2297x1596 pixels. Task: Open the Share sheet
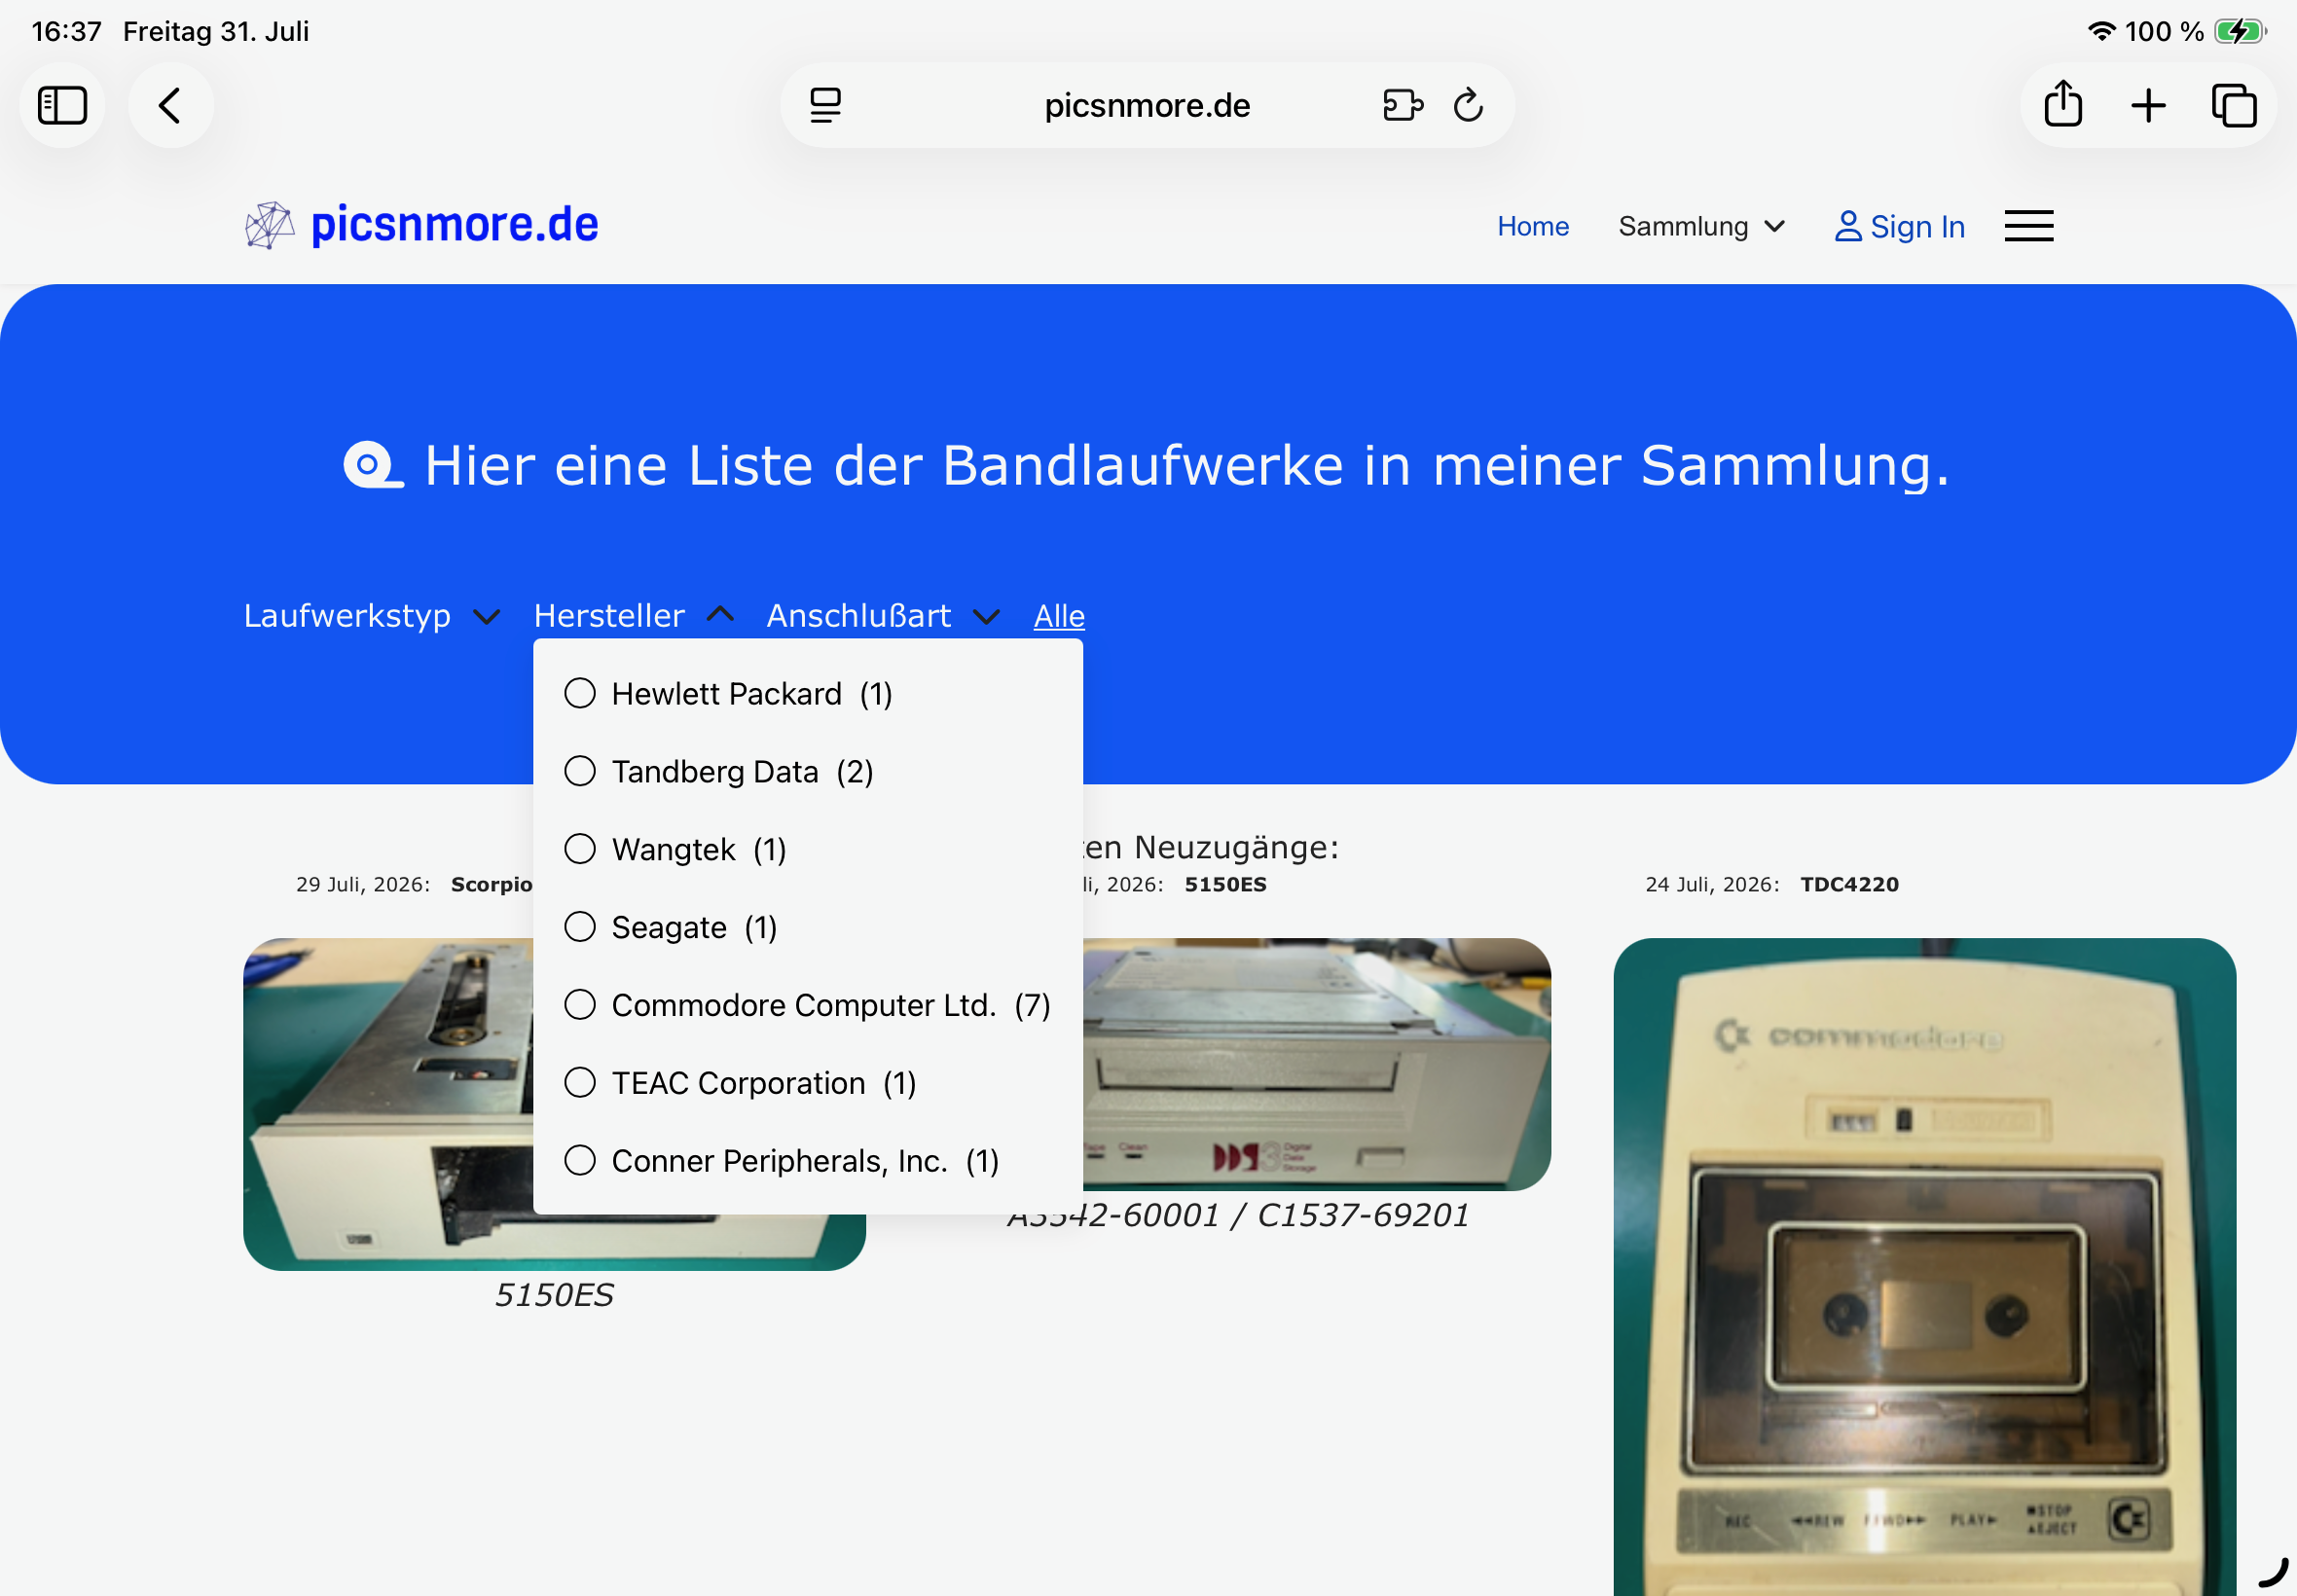tap(2063, 103)
